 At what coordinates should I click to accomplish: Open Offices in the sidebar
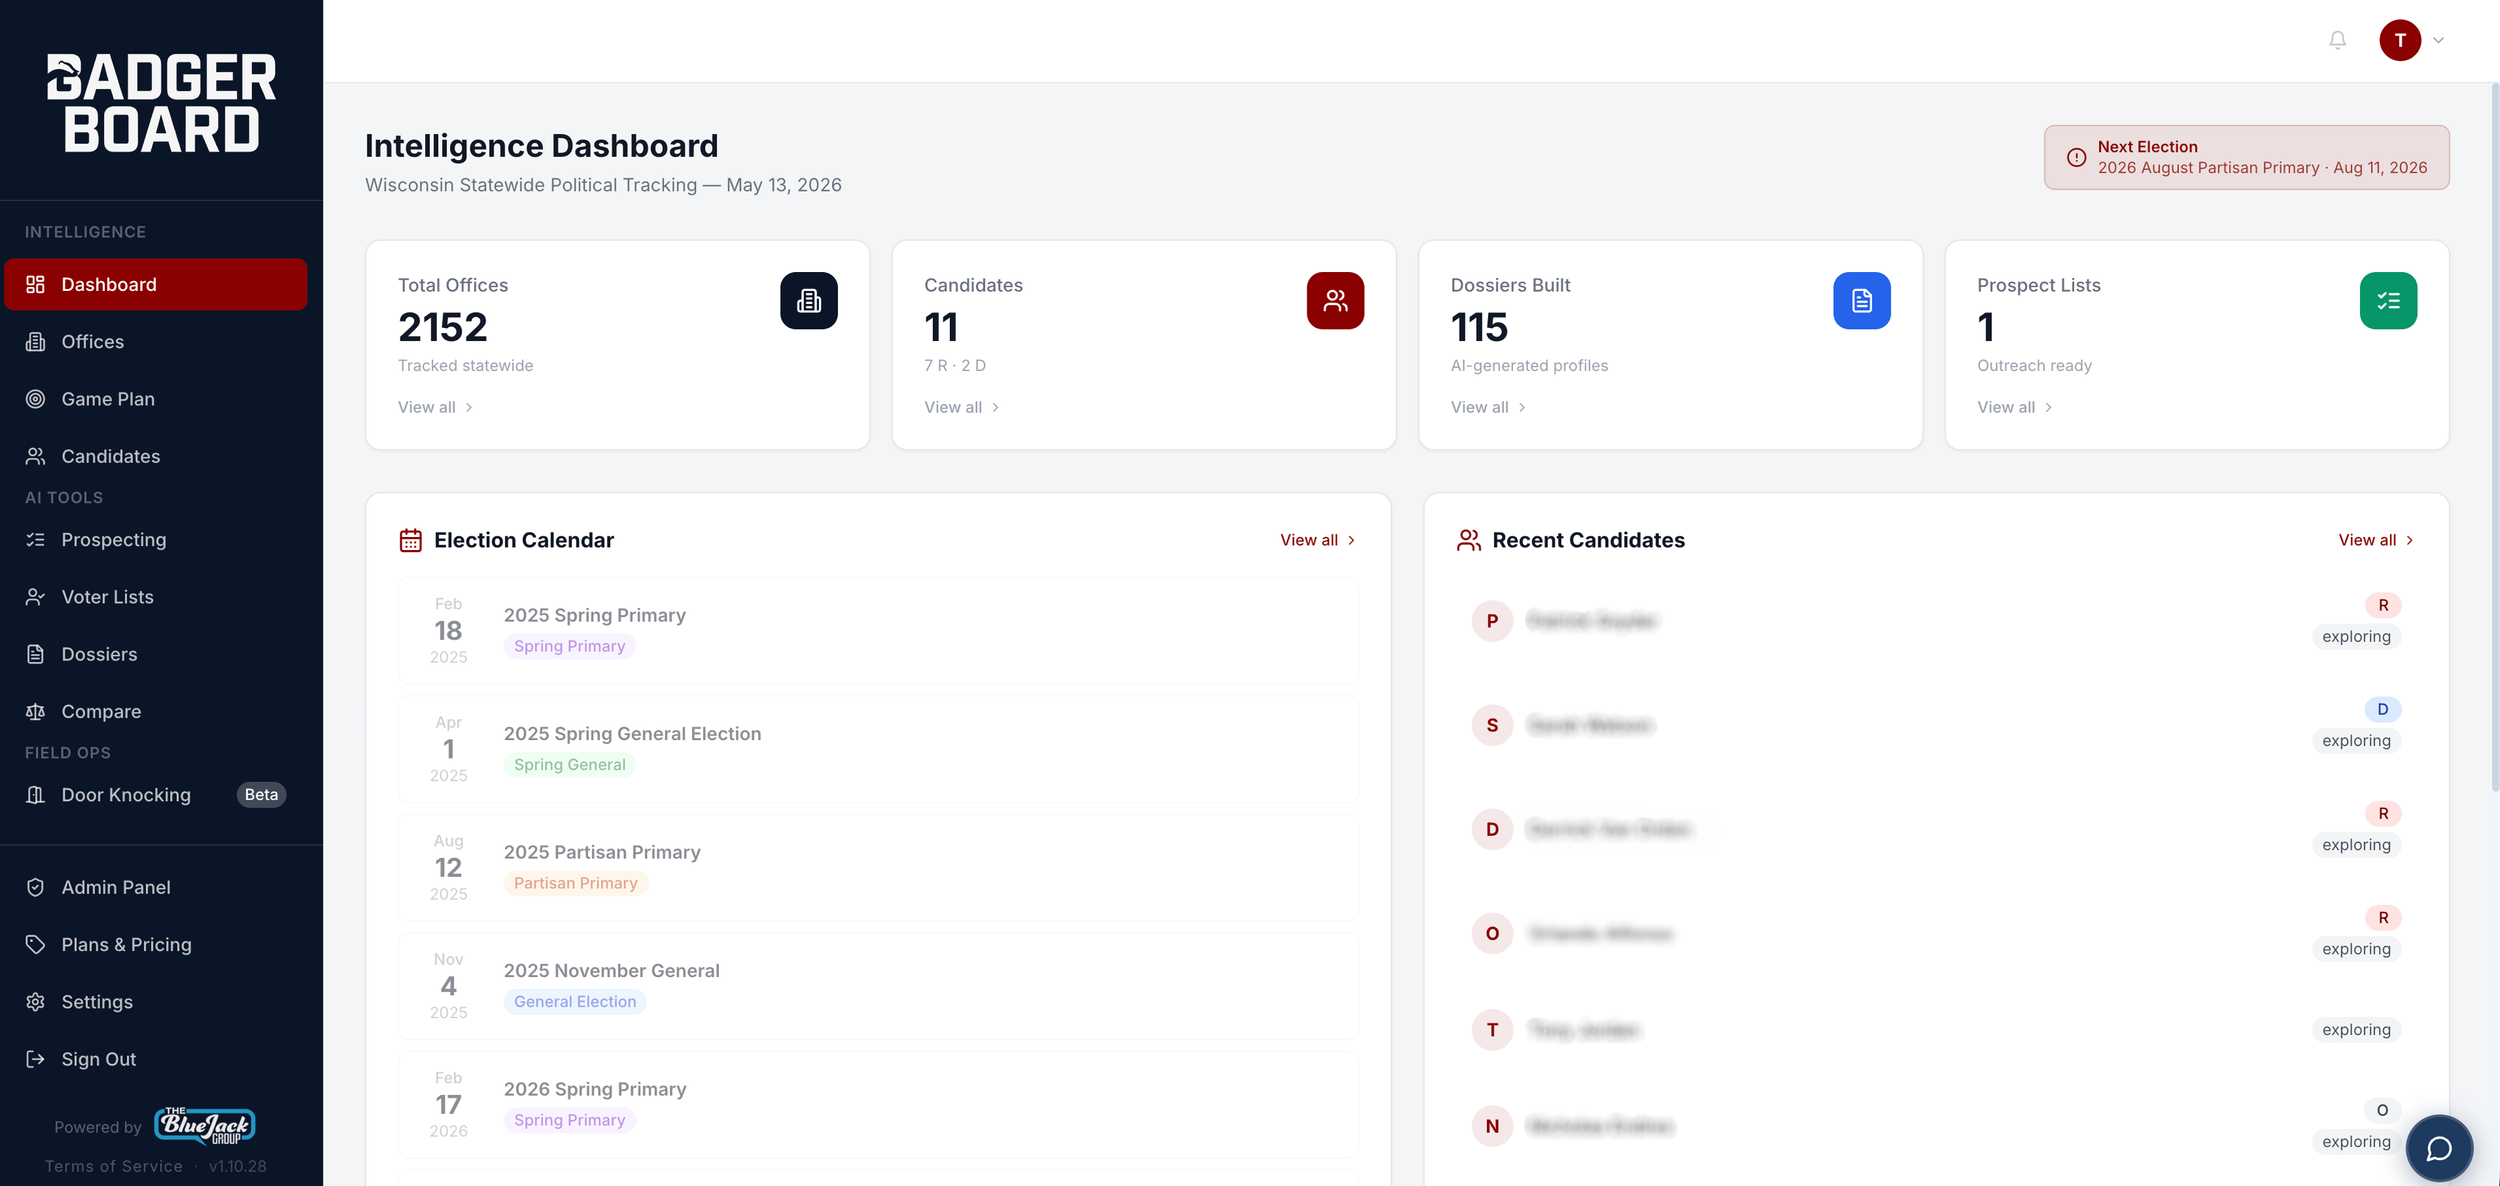pos(156,341)
